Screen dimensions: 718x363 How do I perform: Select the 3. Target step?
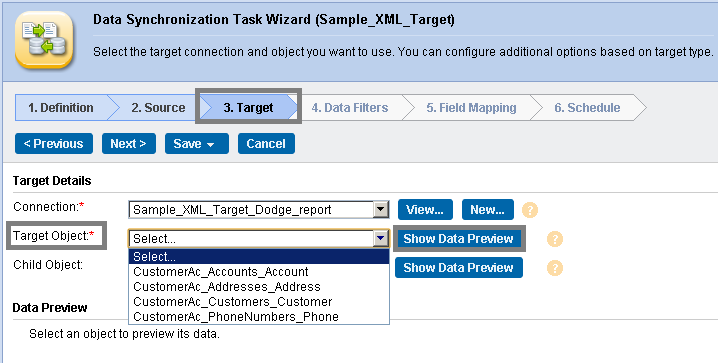(248, 108)
